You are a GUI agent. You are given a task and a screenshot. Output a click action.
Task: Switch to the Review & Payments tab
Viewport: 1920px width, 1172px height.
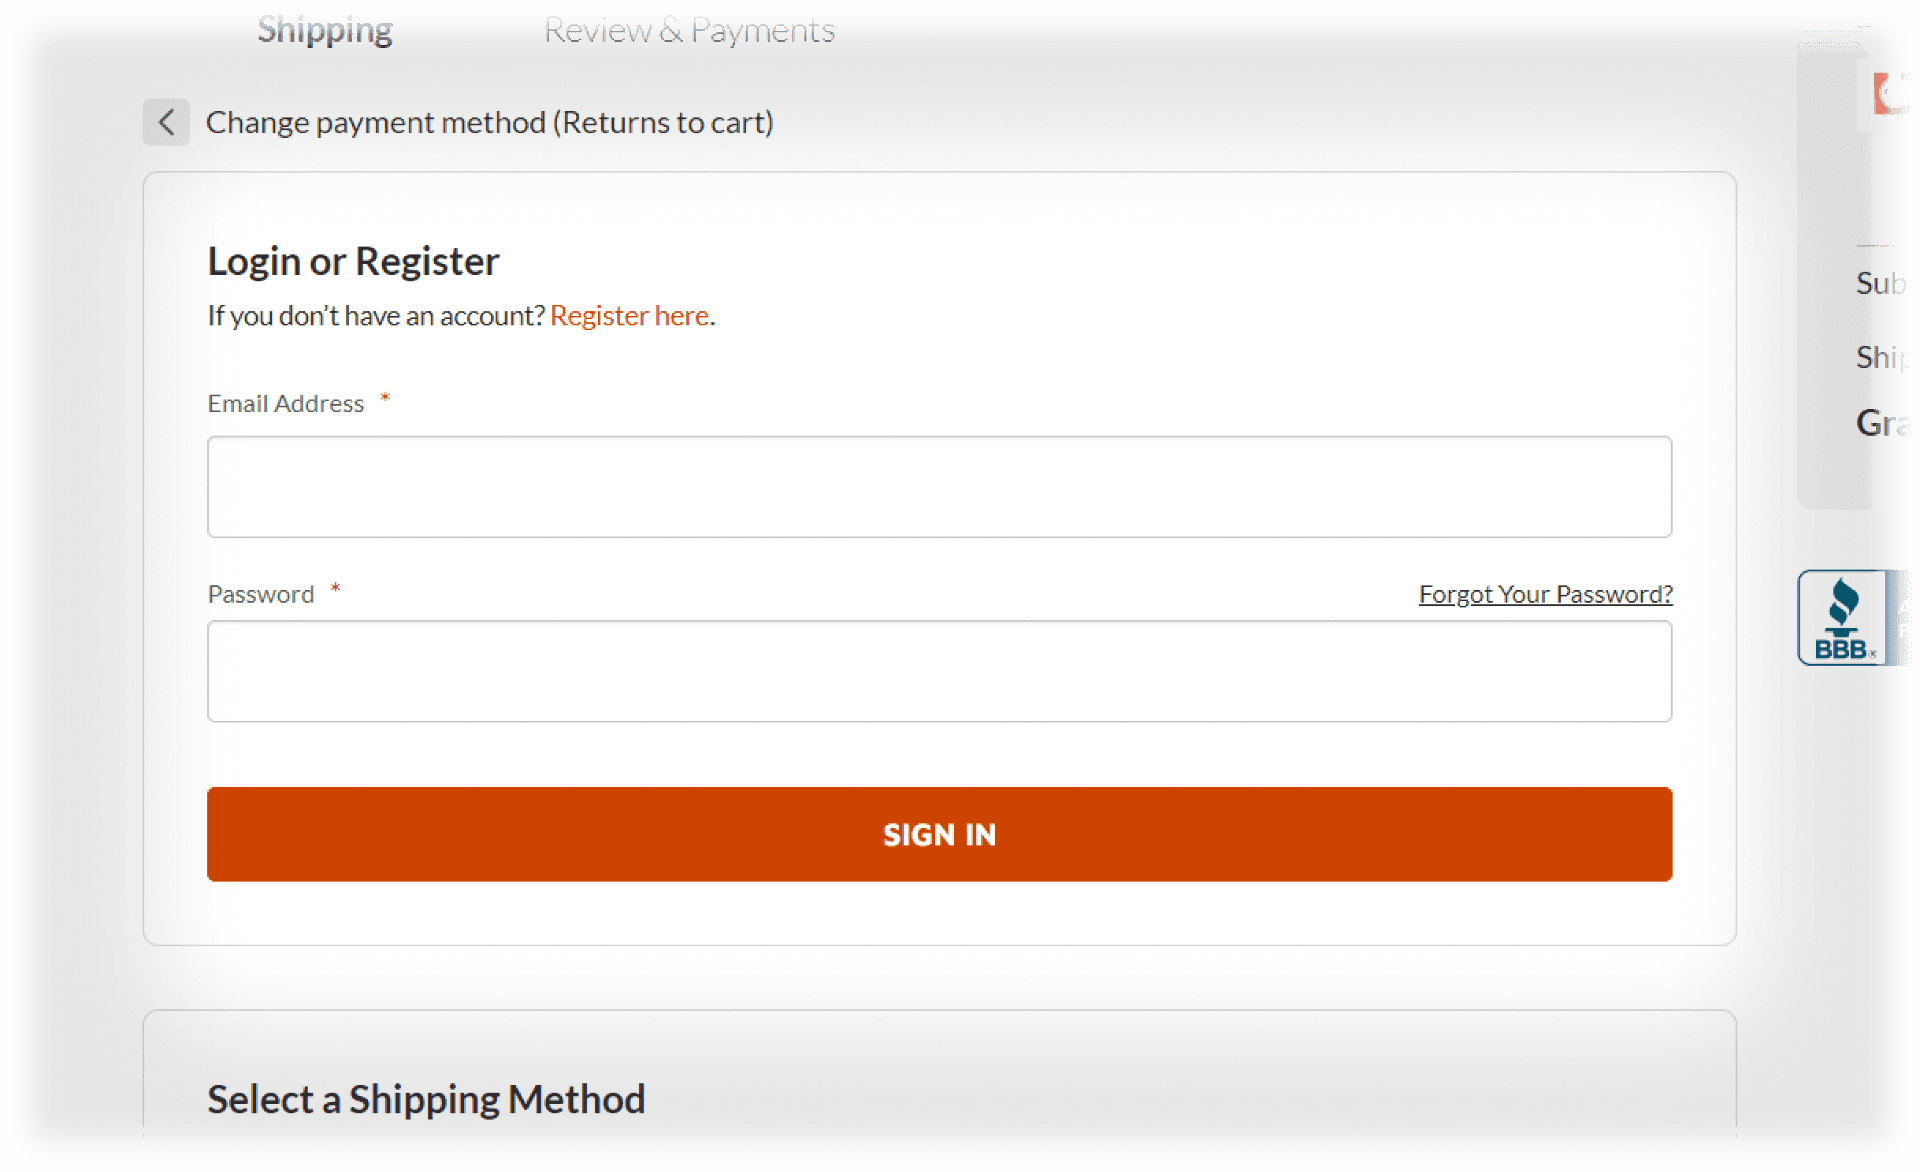688,29
